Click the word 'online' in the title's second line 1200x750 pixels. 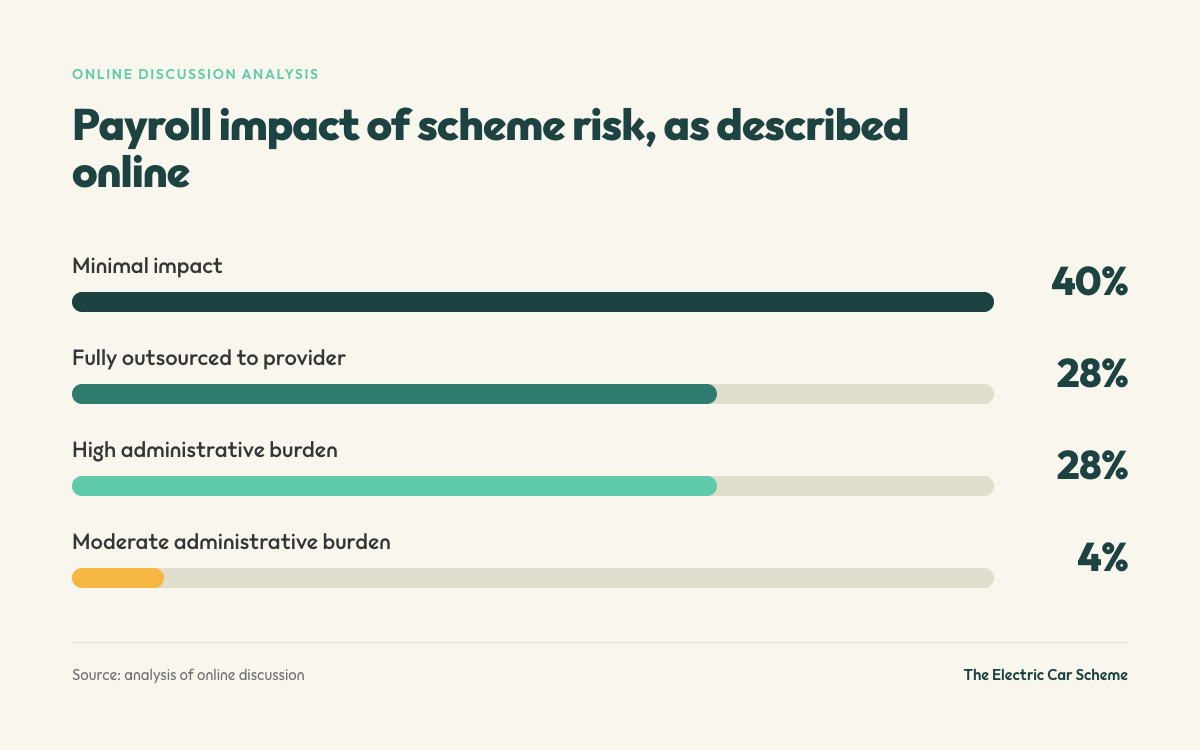(x=131, y=172)
